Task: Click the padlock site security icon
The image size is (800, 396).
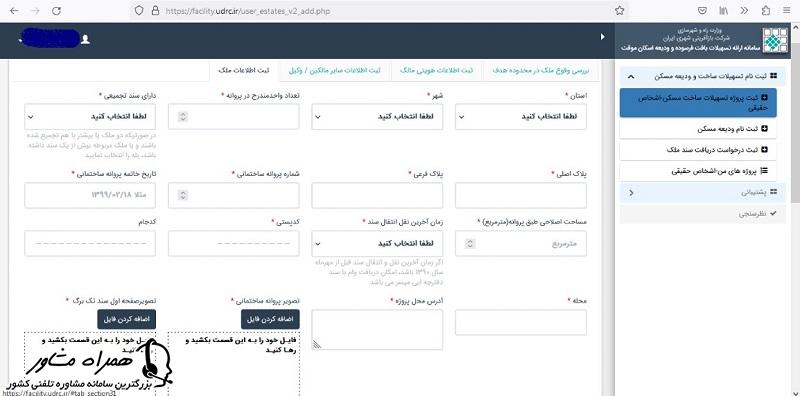Action: click(155, 11)
